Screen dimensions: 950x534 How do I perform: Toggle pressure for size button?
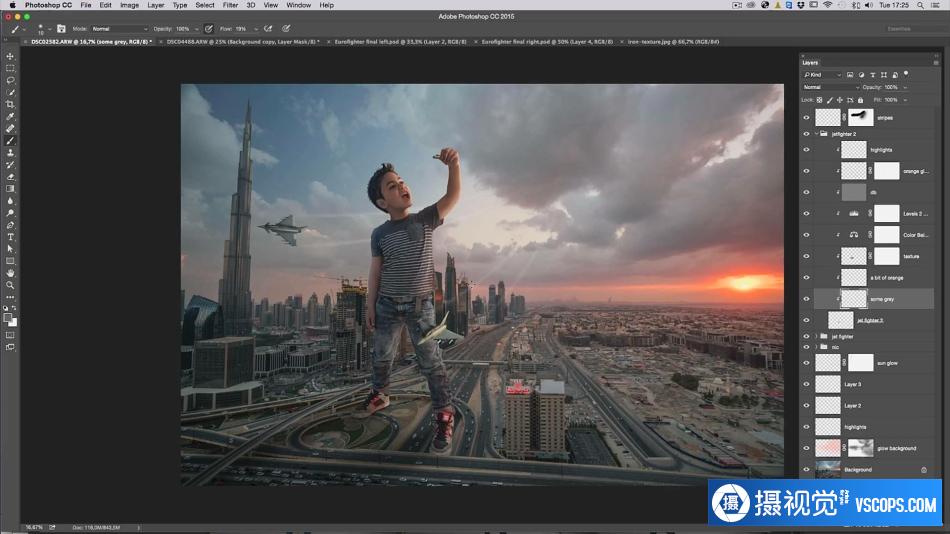[x=286, y=28]
